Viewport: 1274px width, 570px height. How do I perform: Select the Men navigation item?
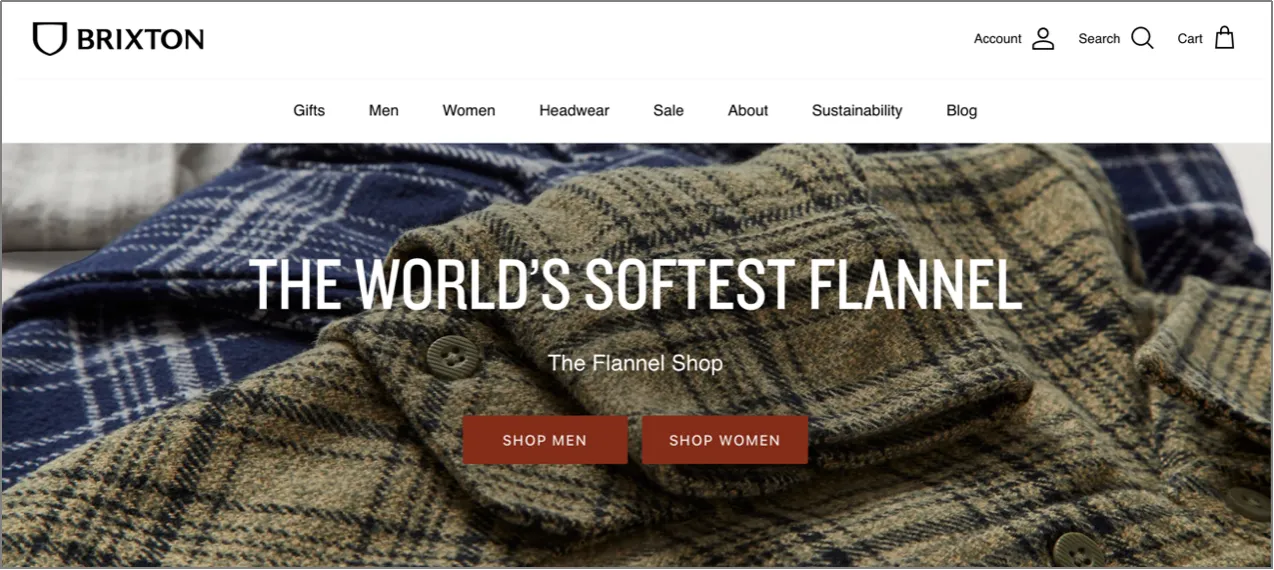tap(384, 111)
